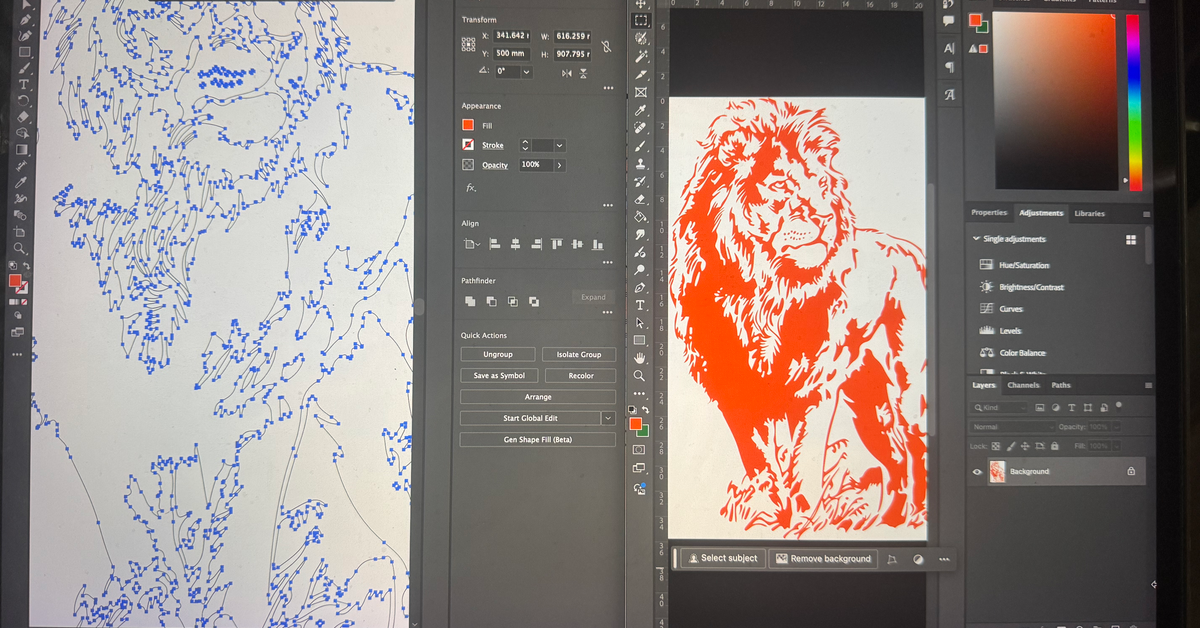Click the red Fill color swatch
Viewport: 1200px width, 628px height.
[x=466, y=124]
